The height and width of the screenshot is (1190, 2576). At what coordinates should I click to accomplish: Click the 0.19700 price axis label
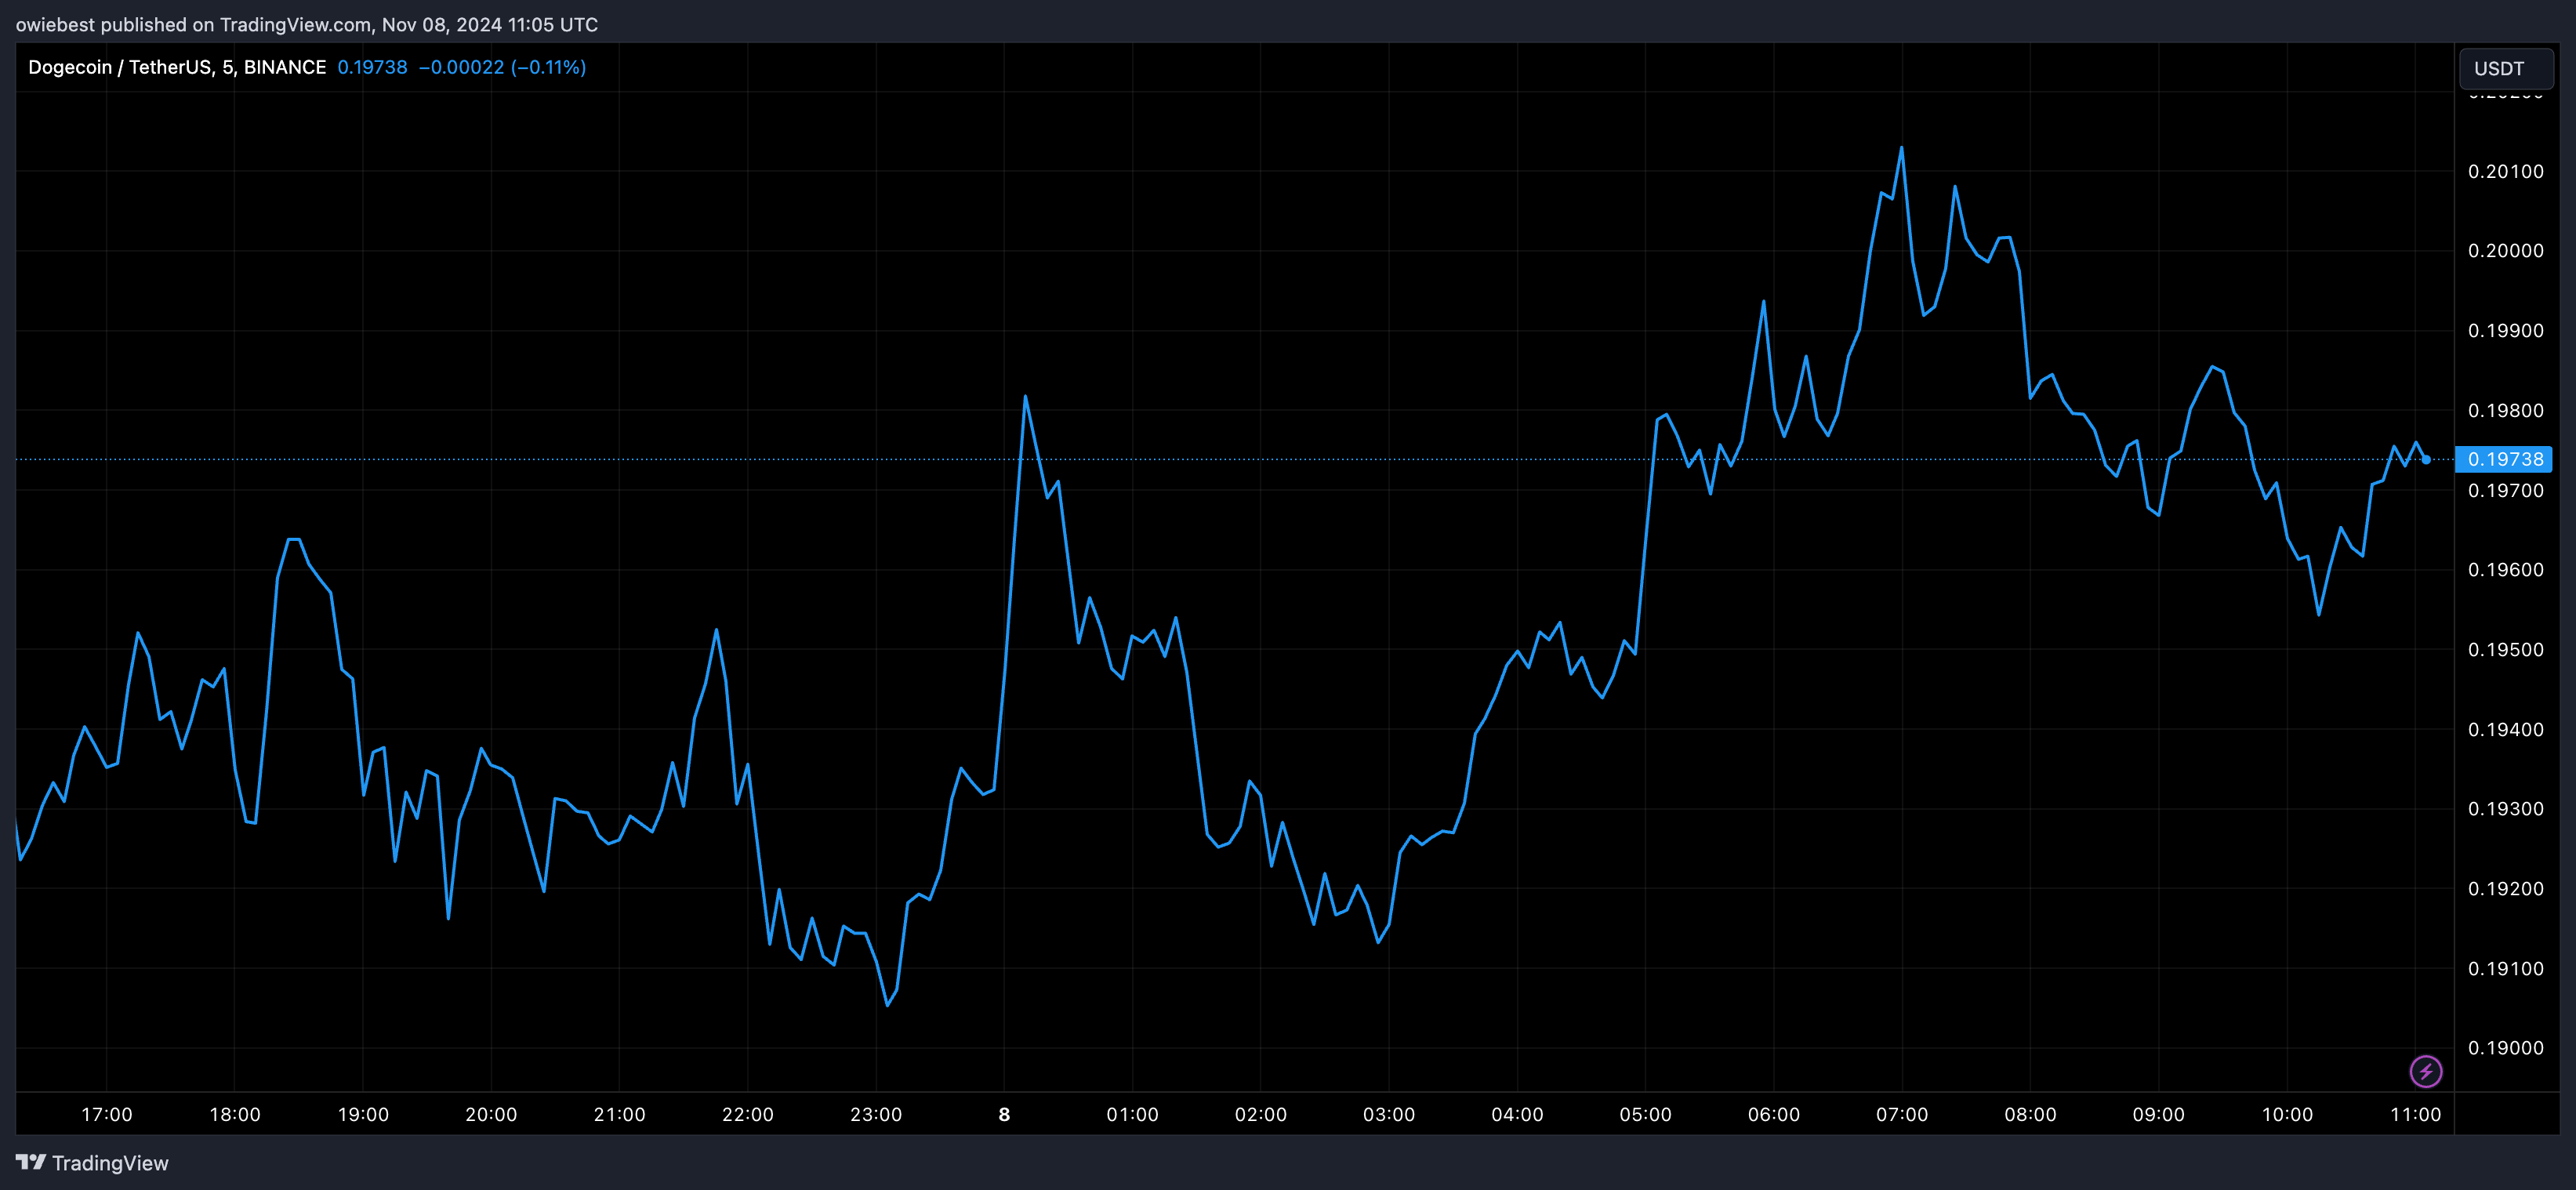click(2505, 490)
